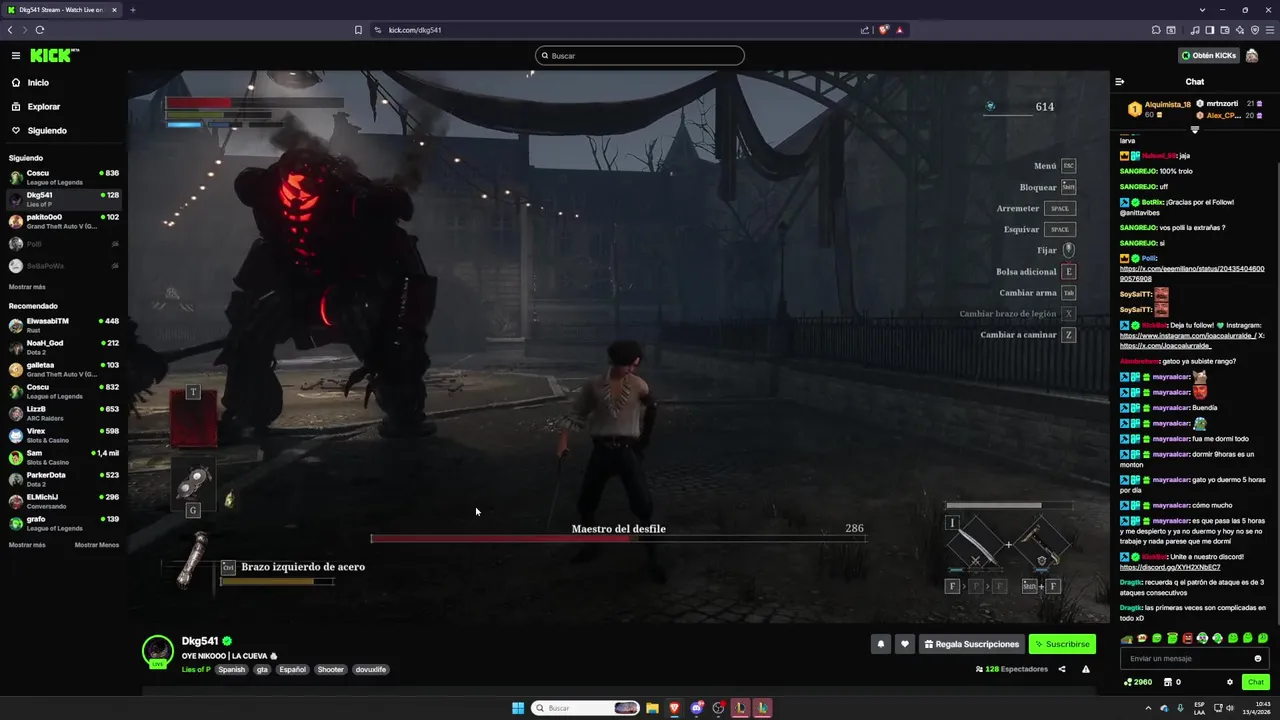Click Mostrar más under Siguiendo
This screenshot has height=720, width=1280.
(27, 287)
